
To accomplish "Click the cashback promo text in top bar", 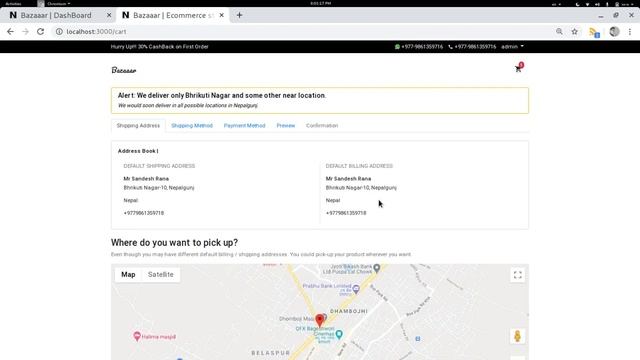I will click(159, 47).
